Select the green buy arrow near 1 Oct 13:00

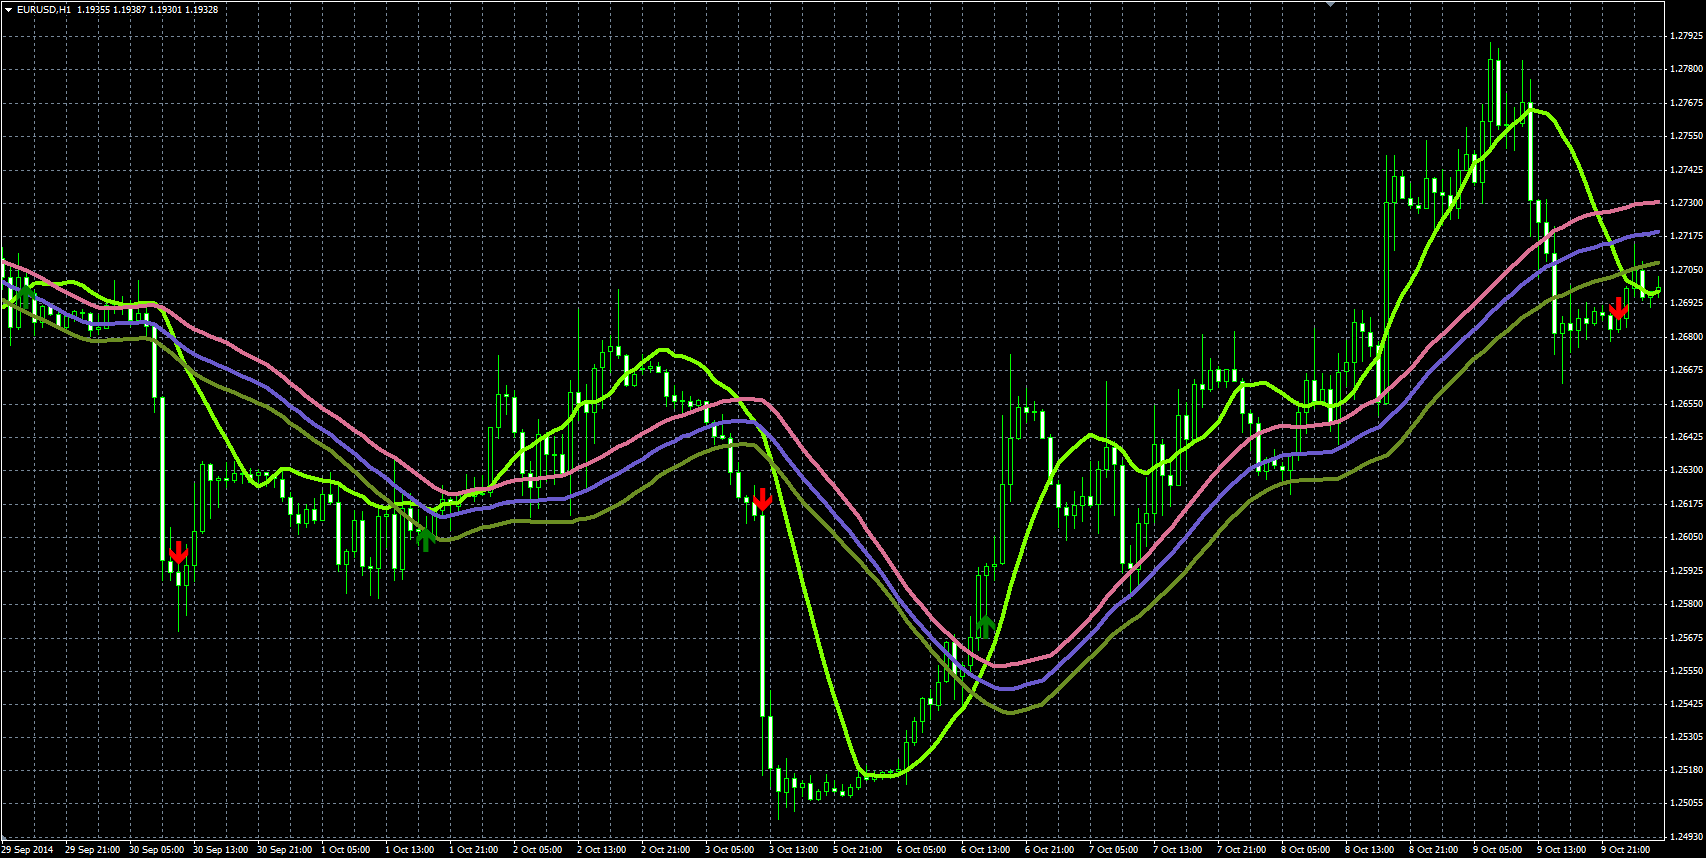426,539
